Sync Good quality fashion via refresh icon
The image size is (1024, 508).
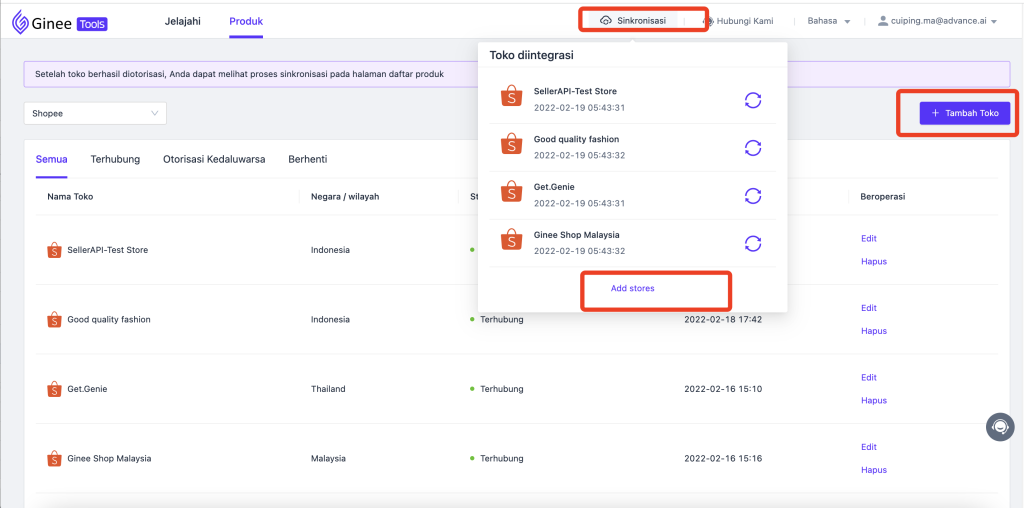pyautogui.click(x=753, y=148)
